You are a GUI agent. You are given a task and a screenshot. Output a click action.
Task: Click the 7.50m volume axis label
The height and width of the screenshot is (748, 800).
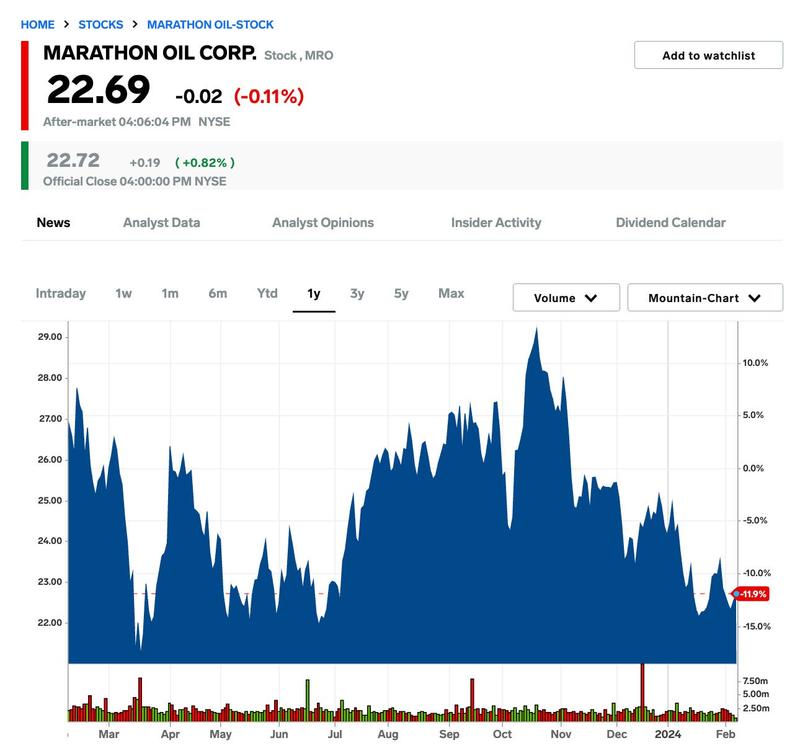point(755,681)
